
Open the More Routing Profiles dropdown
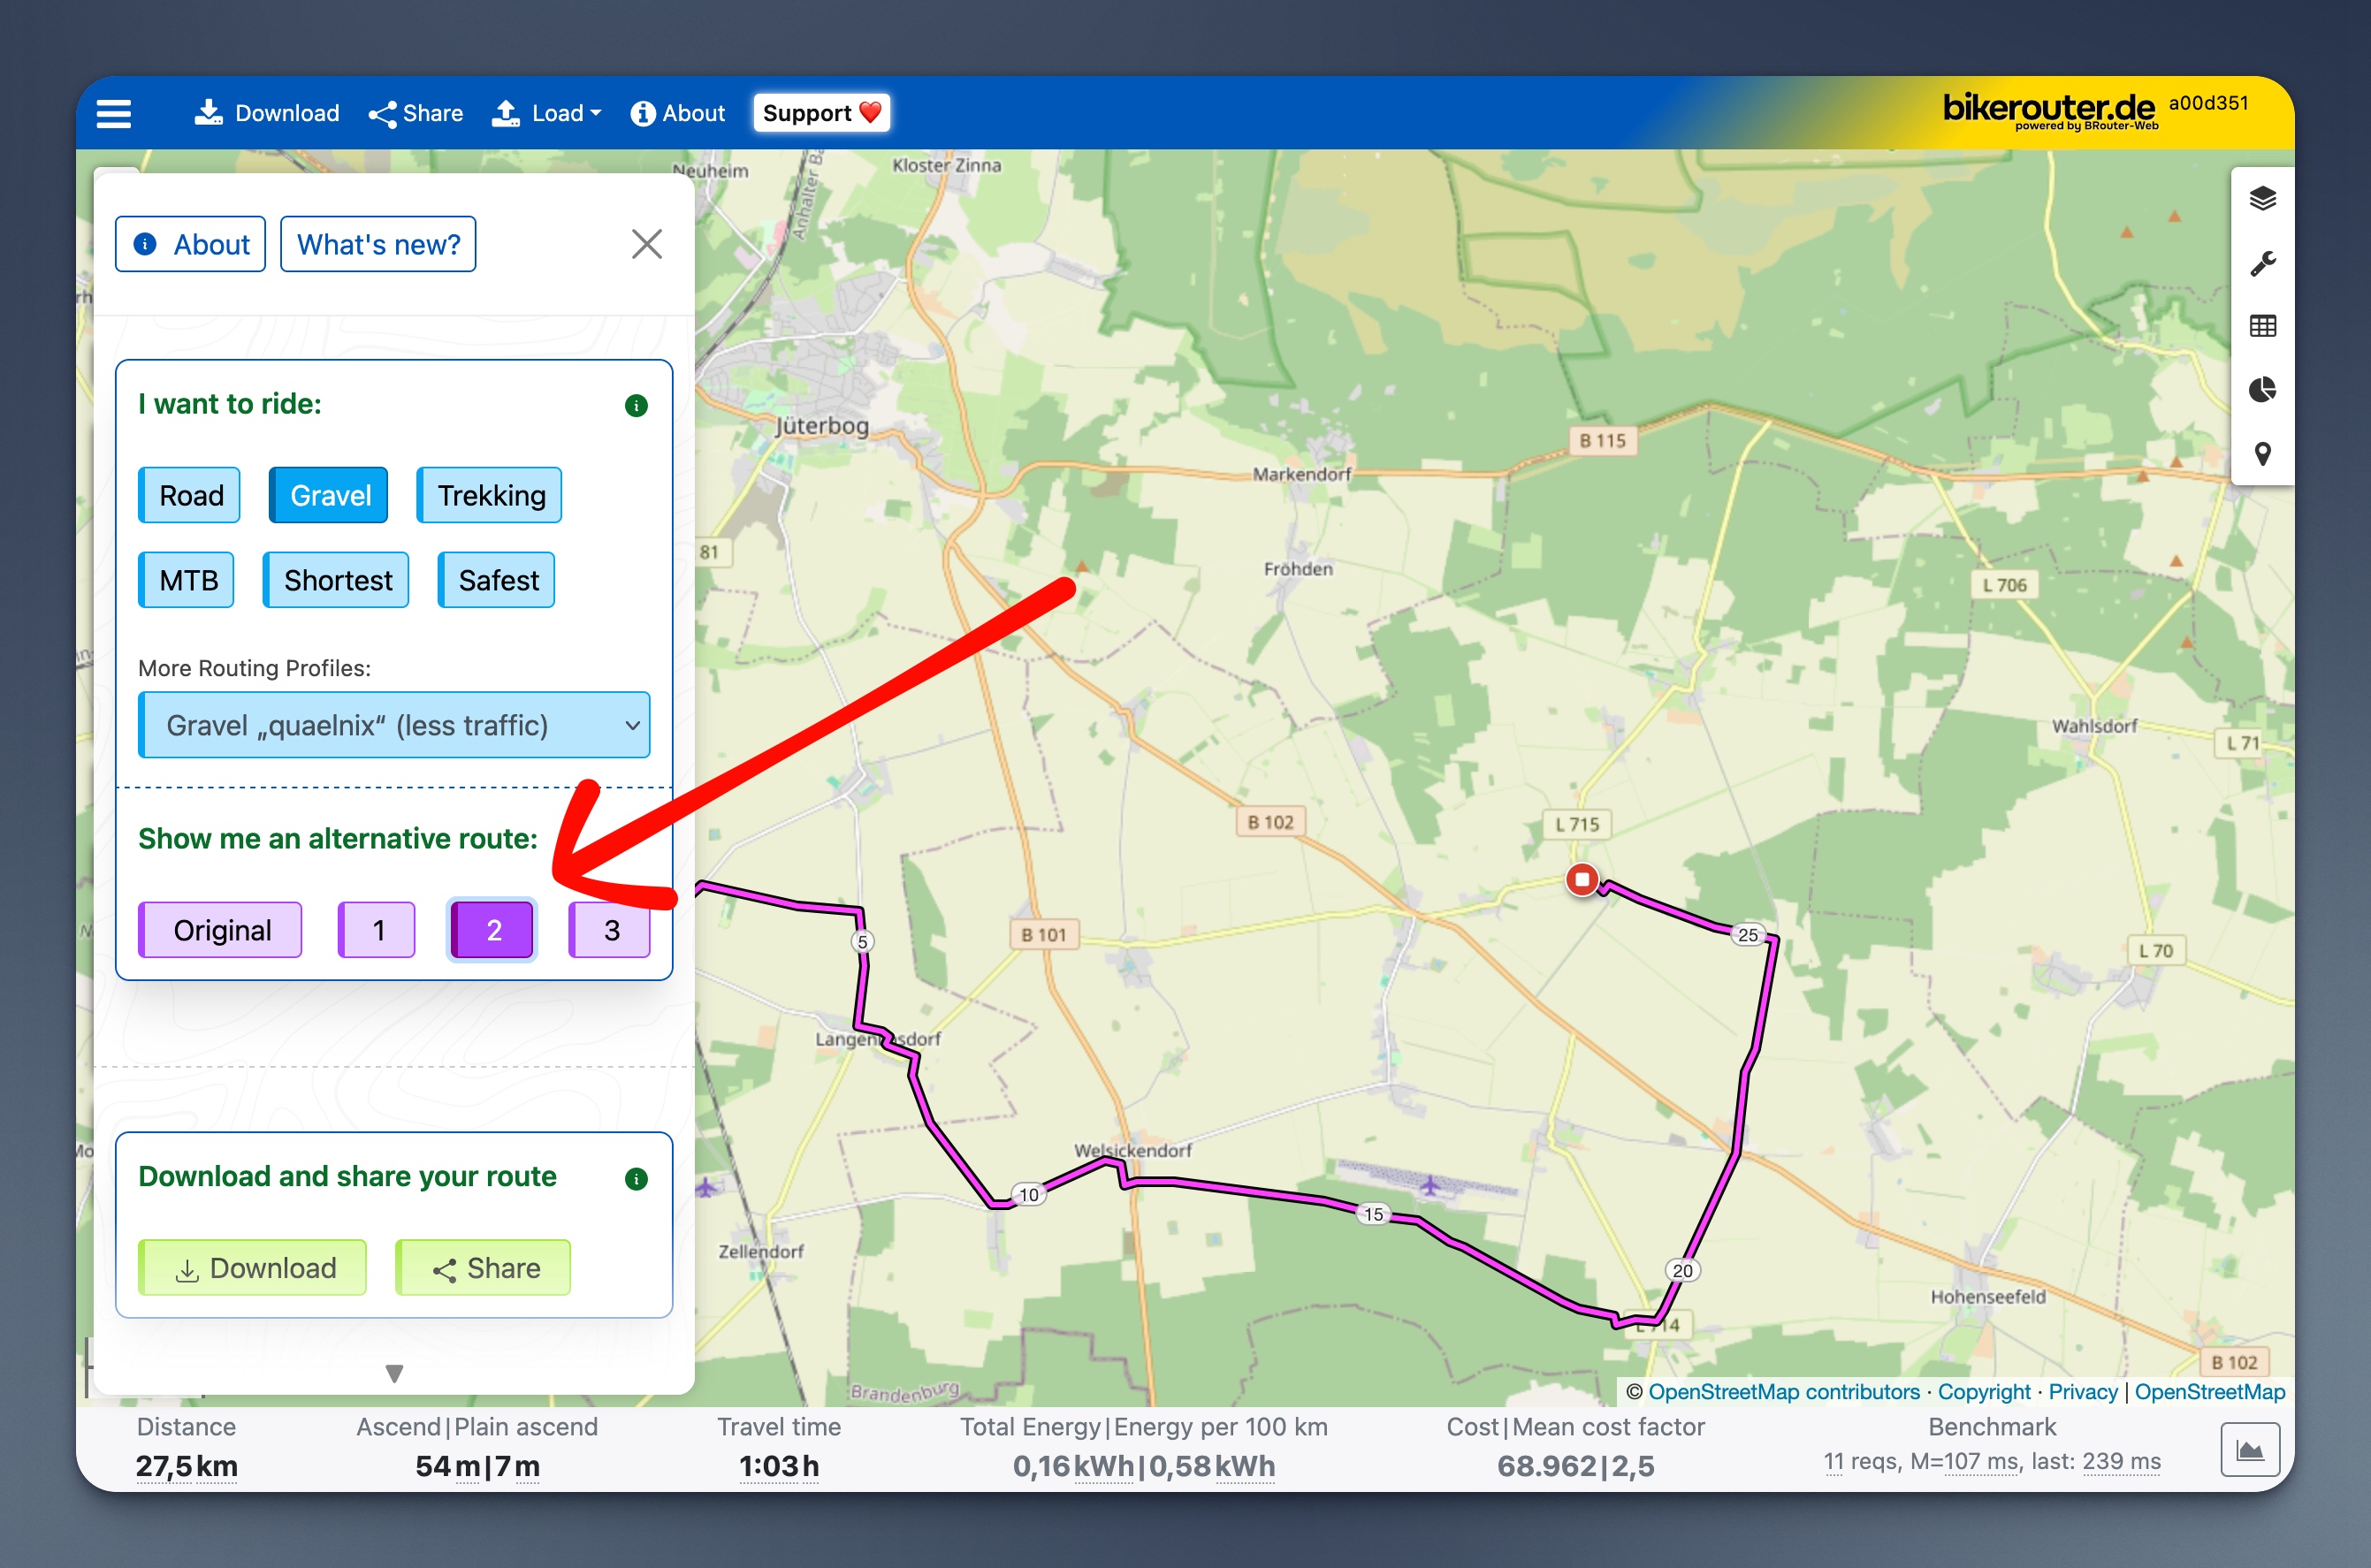click(x=394, y=725)
